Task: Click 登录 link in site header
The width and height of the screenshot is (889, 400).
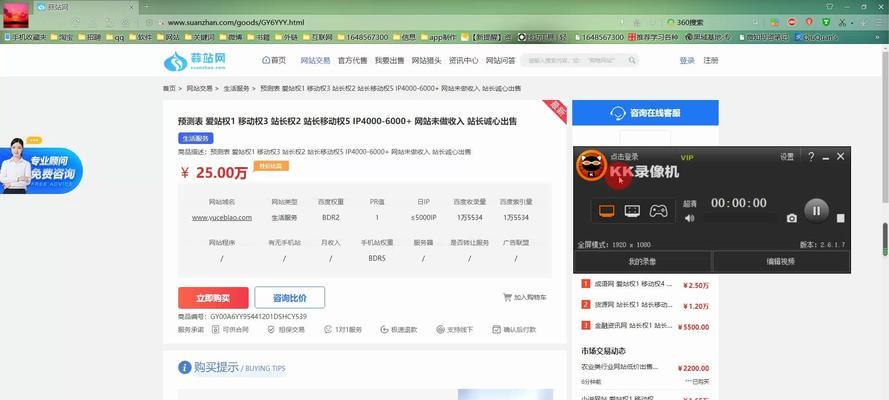Action: point(687,61)
